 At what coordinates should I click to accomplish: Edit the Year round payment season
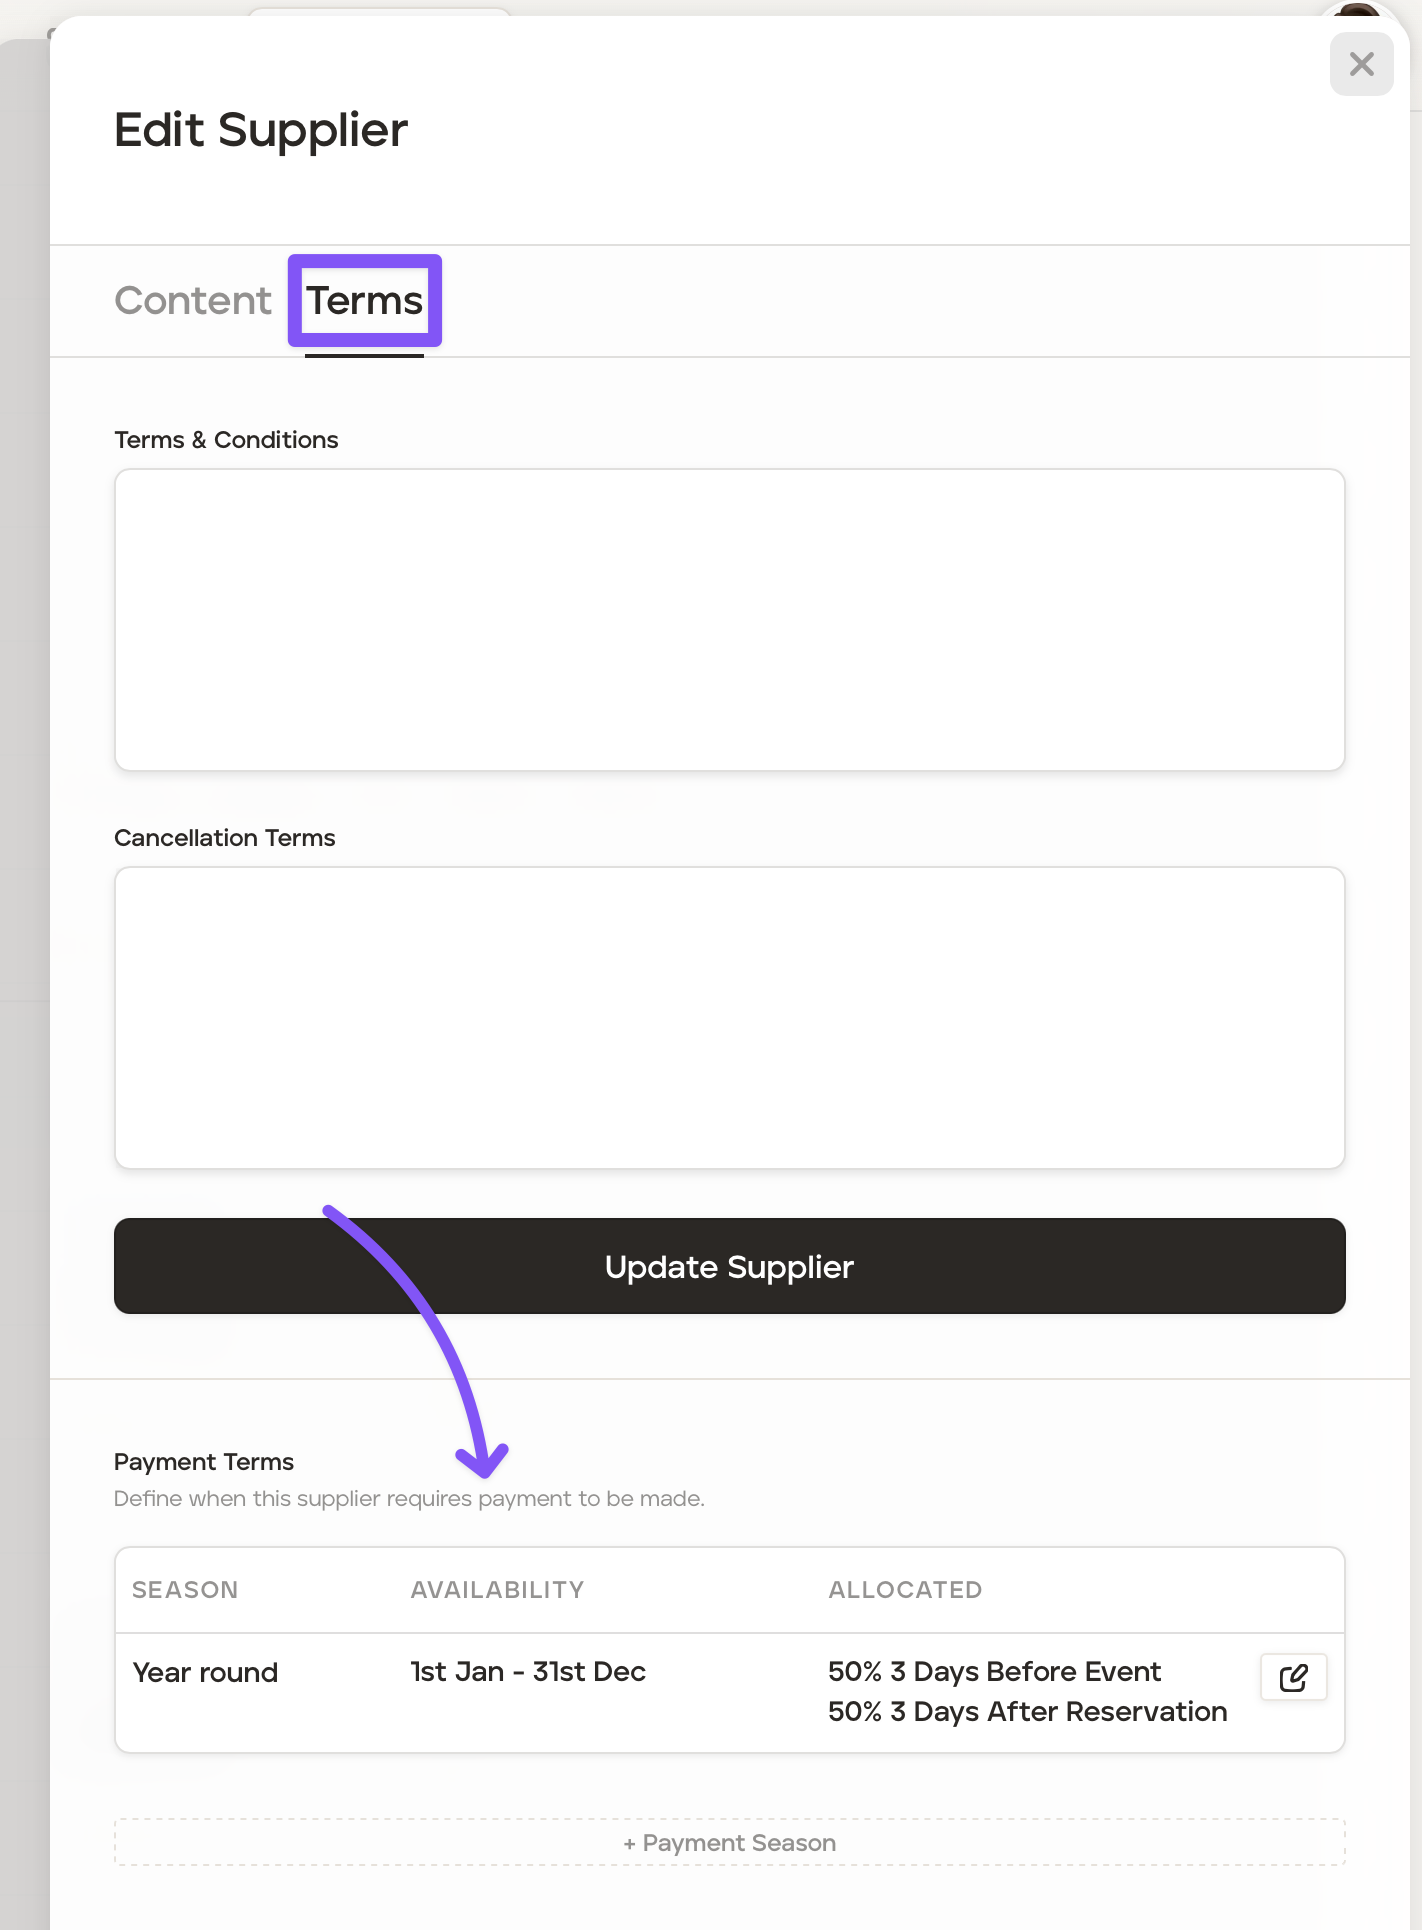click(1293, 1677)
